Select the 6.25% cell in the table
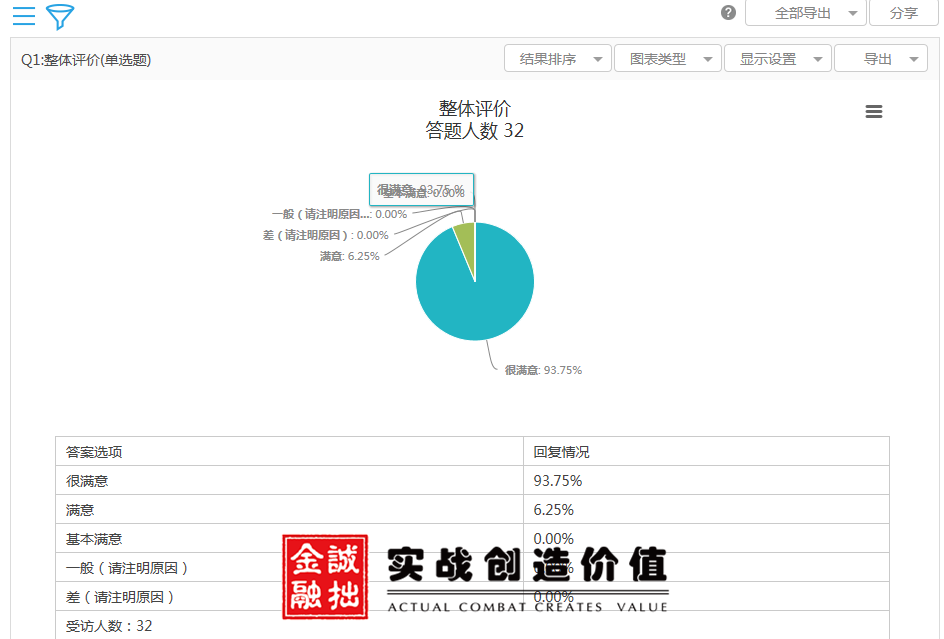Image resolution: width=944 pixels, height=639 pixels. pyautogui.click(x=554, y=510)
